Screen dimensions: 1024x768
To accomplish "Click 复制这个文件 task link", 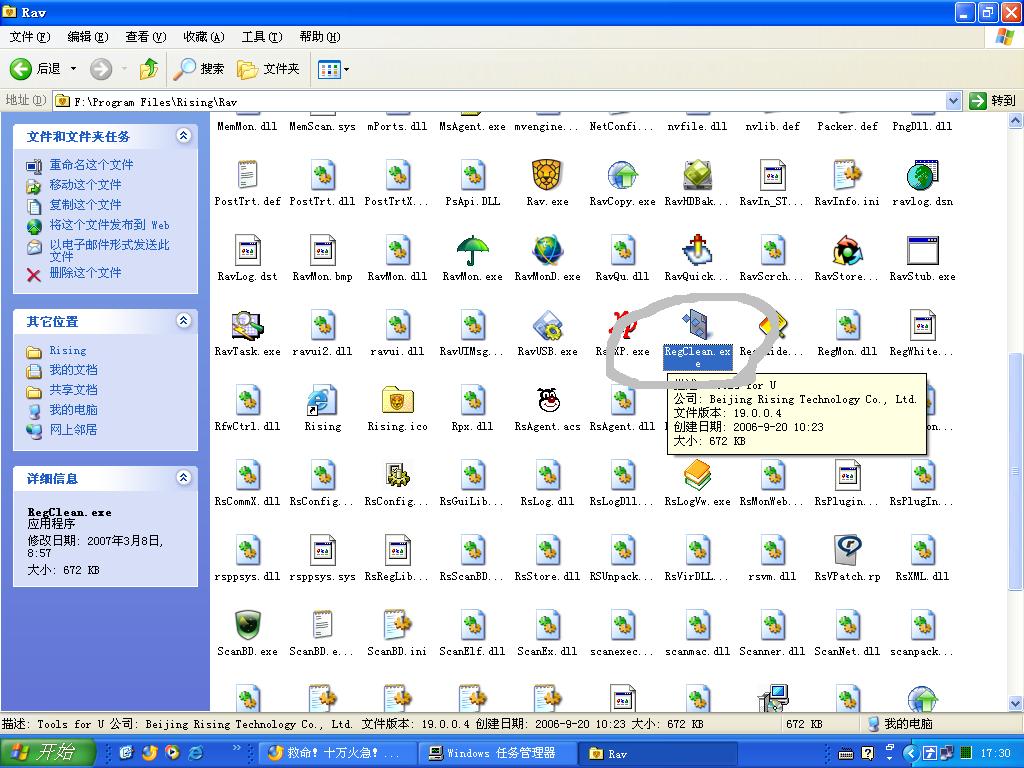I will (86, 205).
